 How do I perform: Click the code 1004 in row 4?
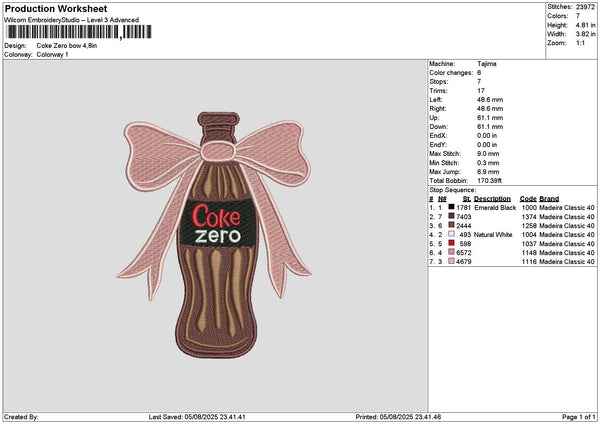coord(529,235)
